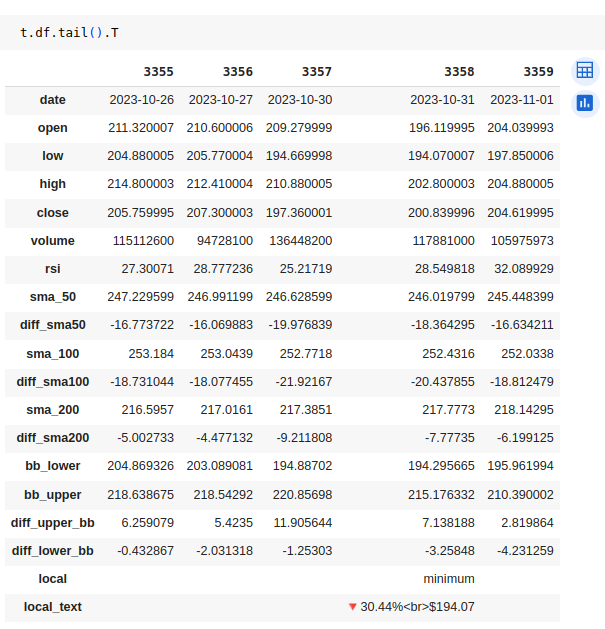The height and width of the screenshot is (629, 605).
Task: Click the 'date' row label
Action: pos(53,100)
